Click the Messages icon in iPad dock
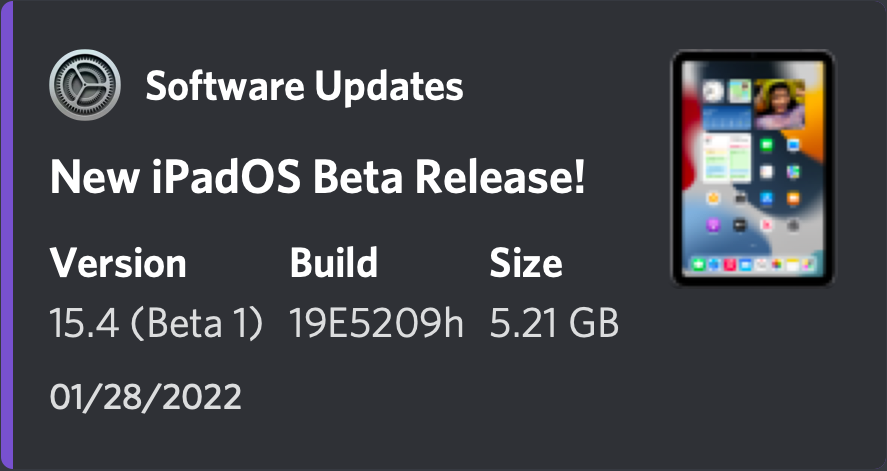 (x=698, y=264)
